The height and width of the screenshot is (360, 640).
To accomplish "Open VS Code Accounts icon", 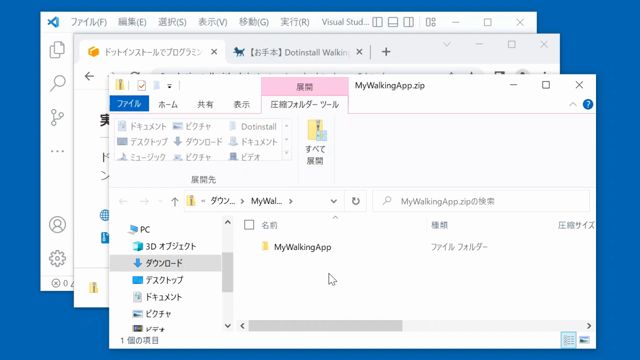I will 57,225.
